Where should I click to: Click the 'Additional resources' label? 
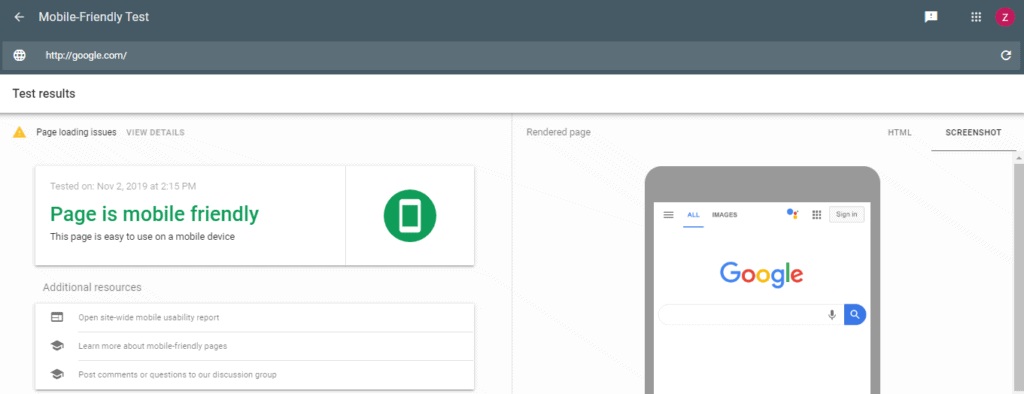click(92, 287)
